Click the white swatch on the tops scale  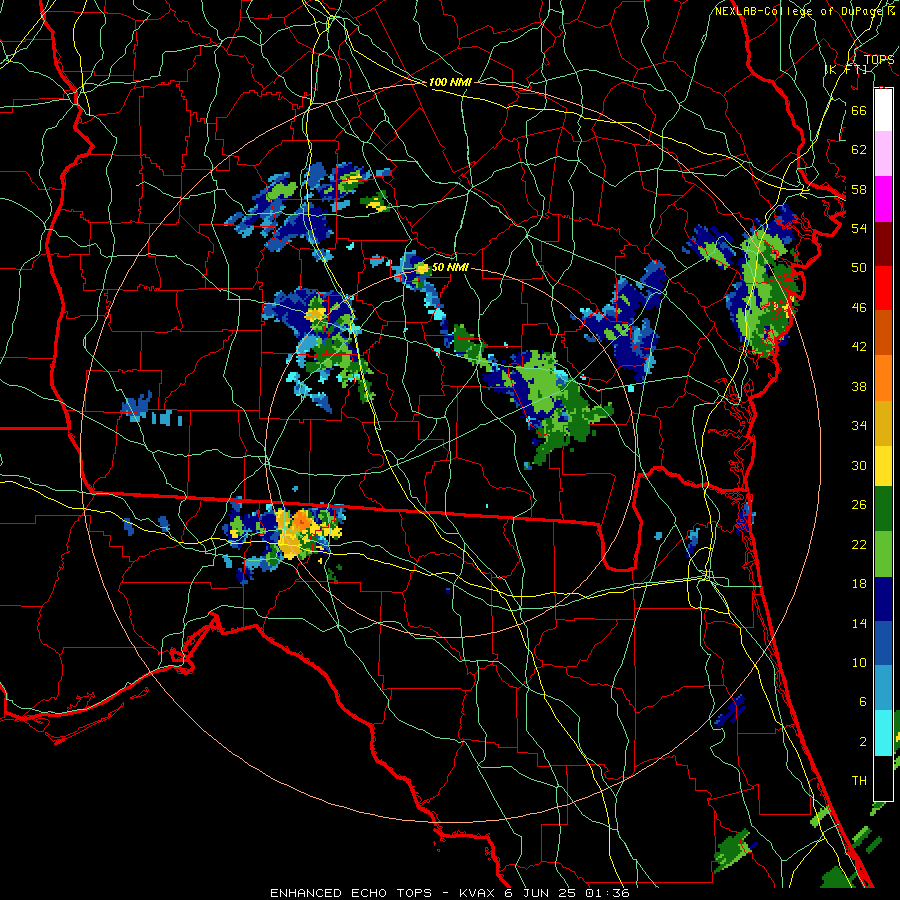click(883, 110)
